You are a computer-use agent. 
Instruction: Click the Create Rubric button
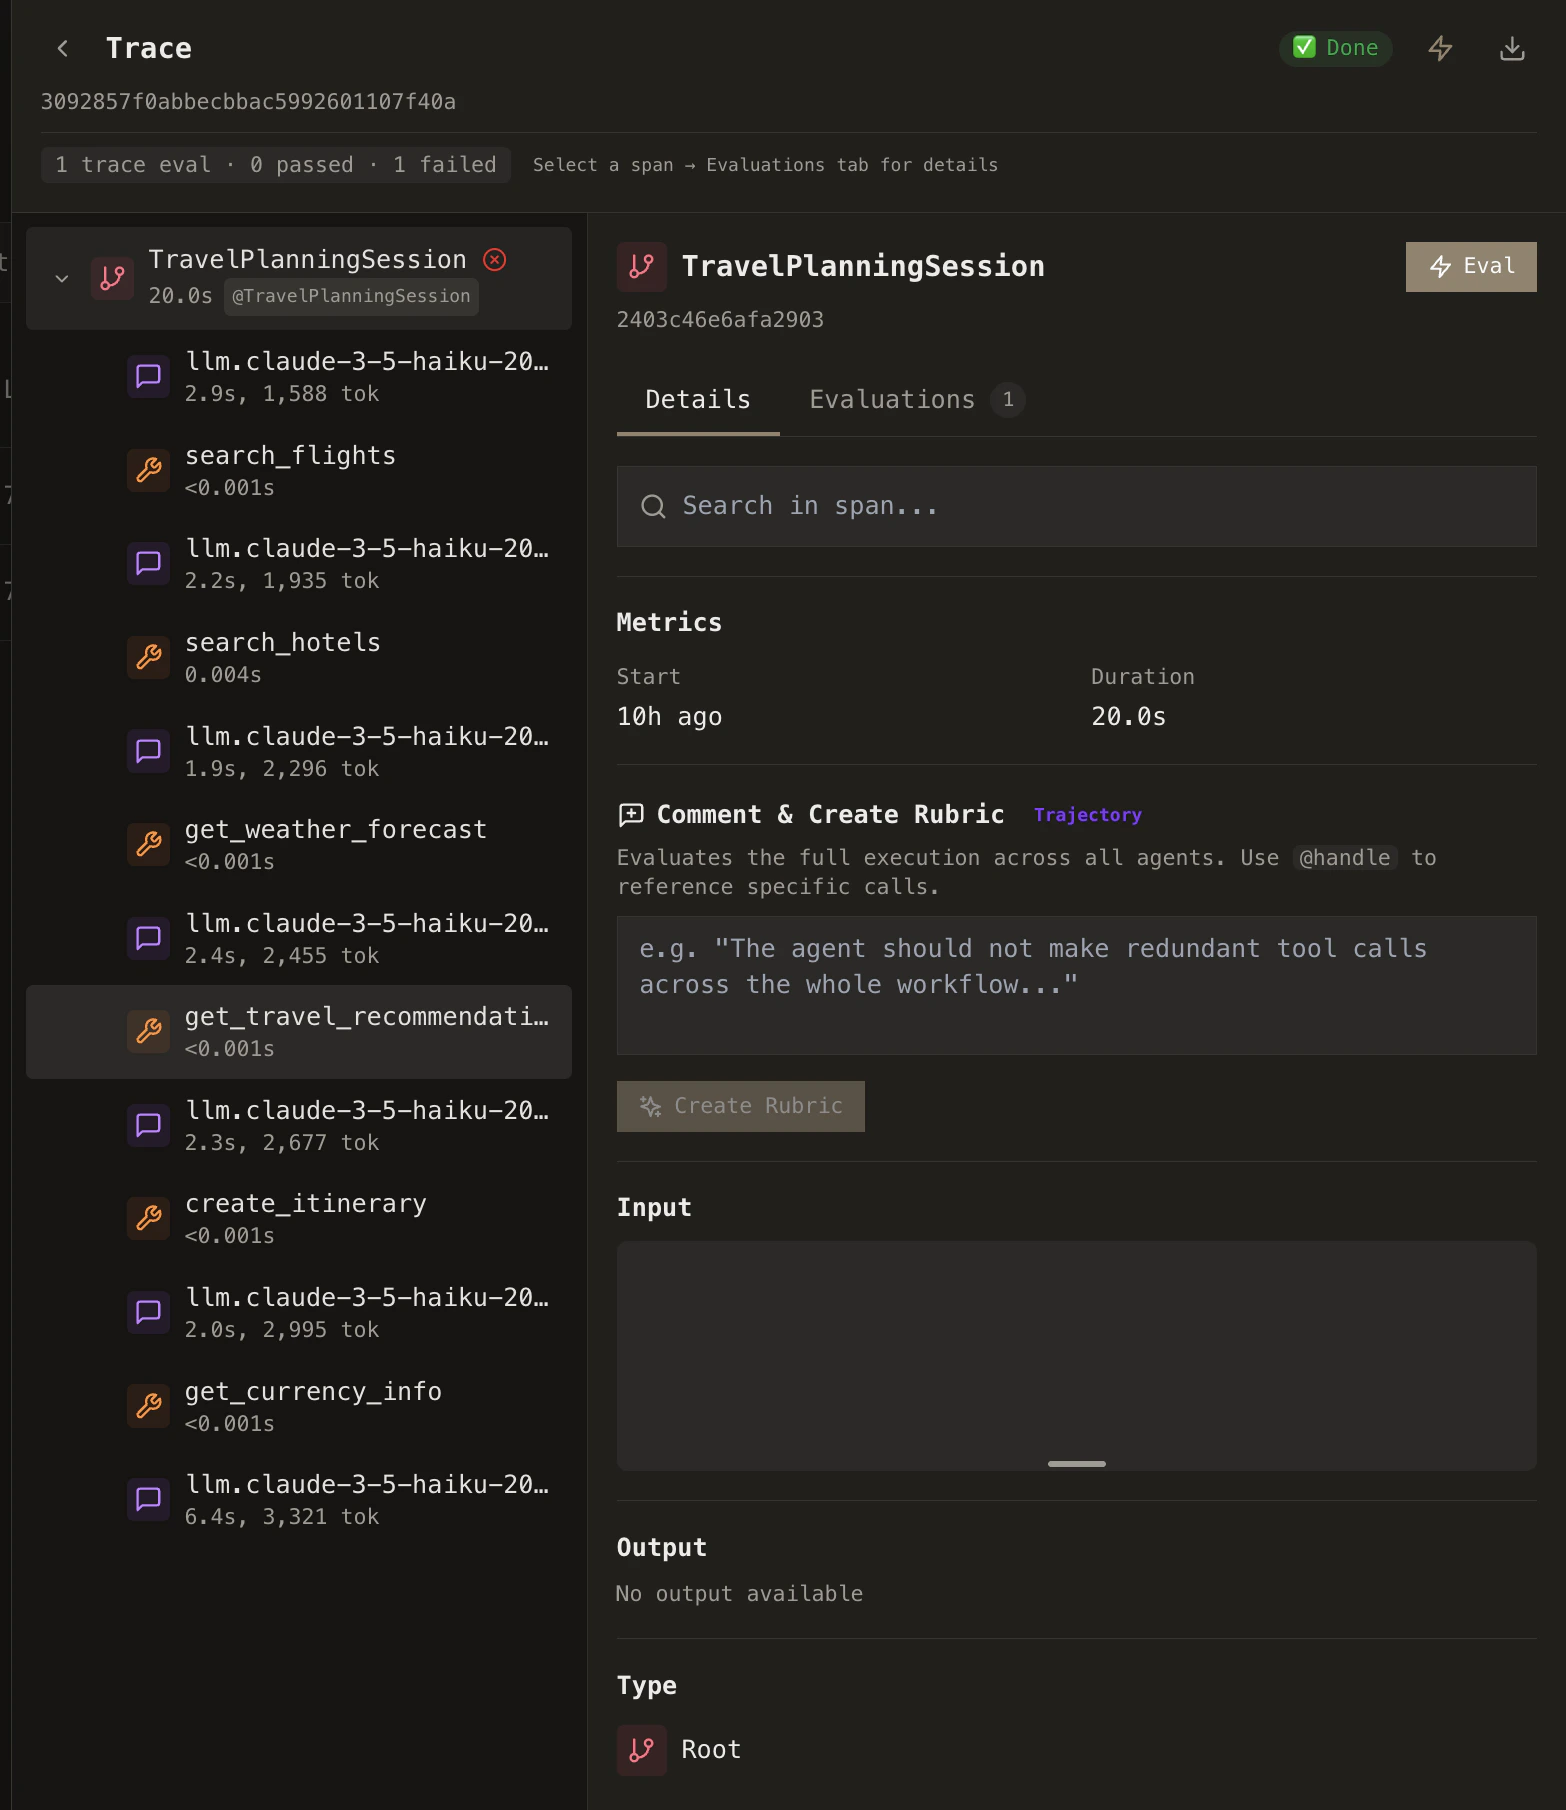point(740,1106)
